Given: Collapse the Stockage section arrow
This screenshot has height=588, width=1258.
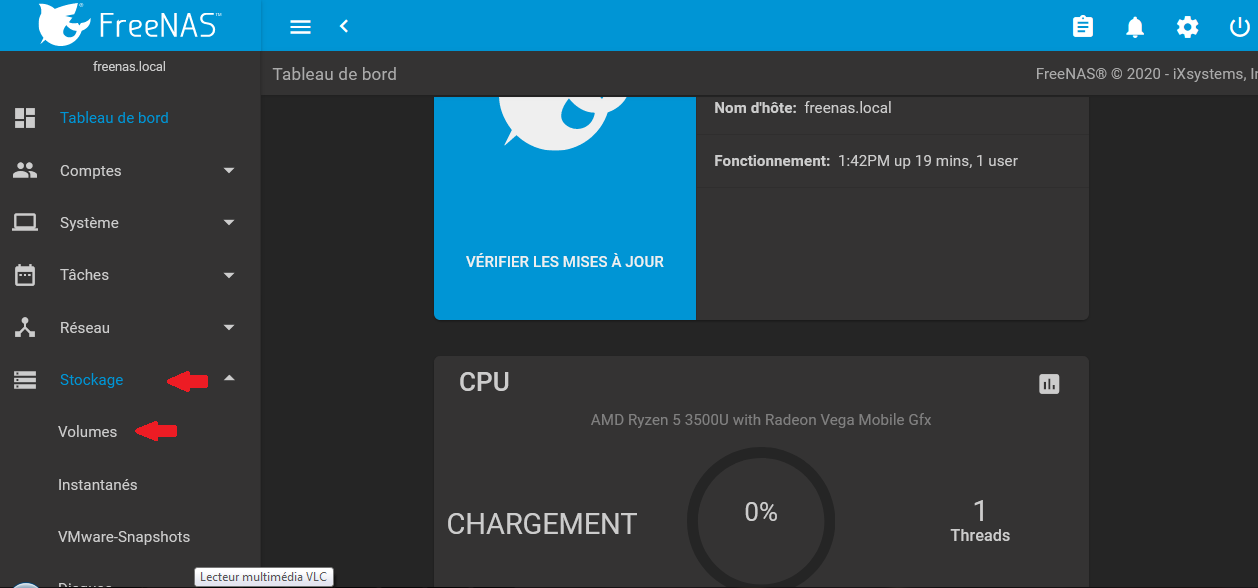Looking at the screenshot, I should (x=229, y=379).
